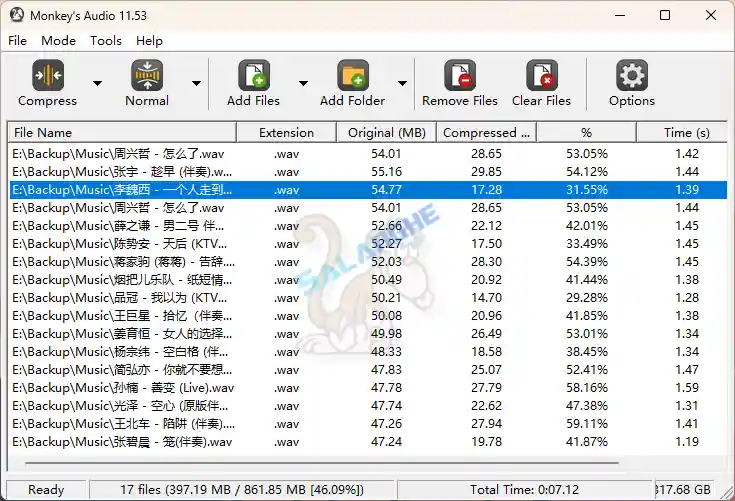Open the Tools menu
The height and width of the screenshot is (501, 735).
[x=106, y=41]
